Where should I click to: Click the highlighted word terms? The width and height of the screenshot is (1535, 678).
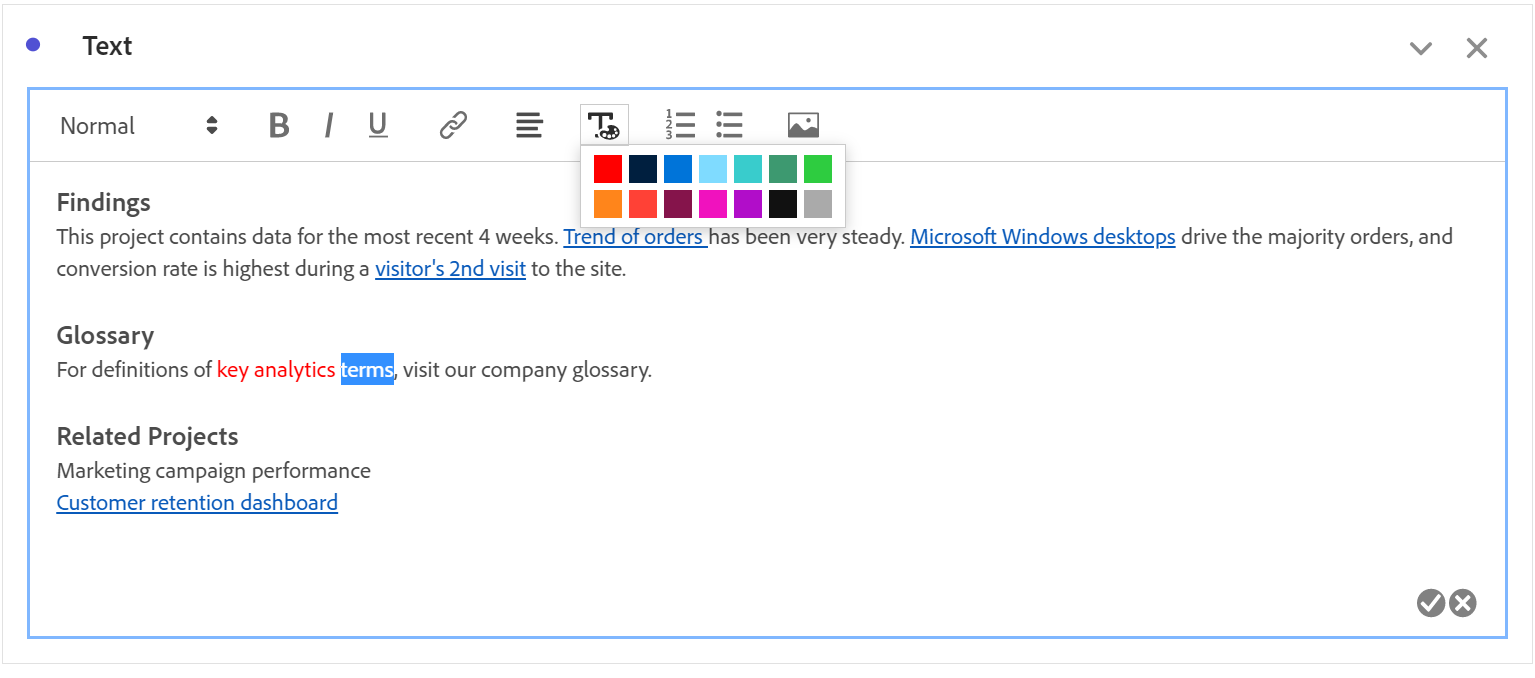(x=367, y=369)
